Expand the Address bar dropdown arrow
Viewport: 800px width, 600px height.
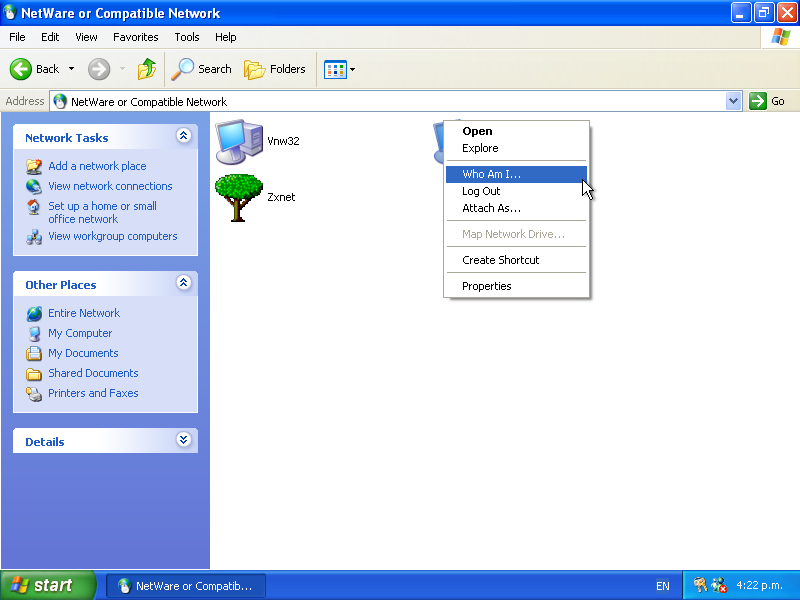(733, 101)
